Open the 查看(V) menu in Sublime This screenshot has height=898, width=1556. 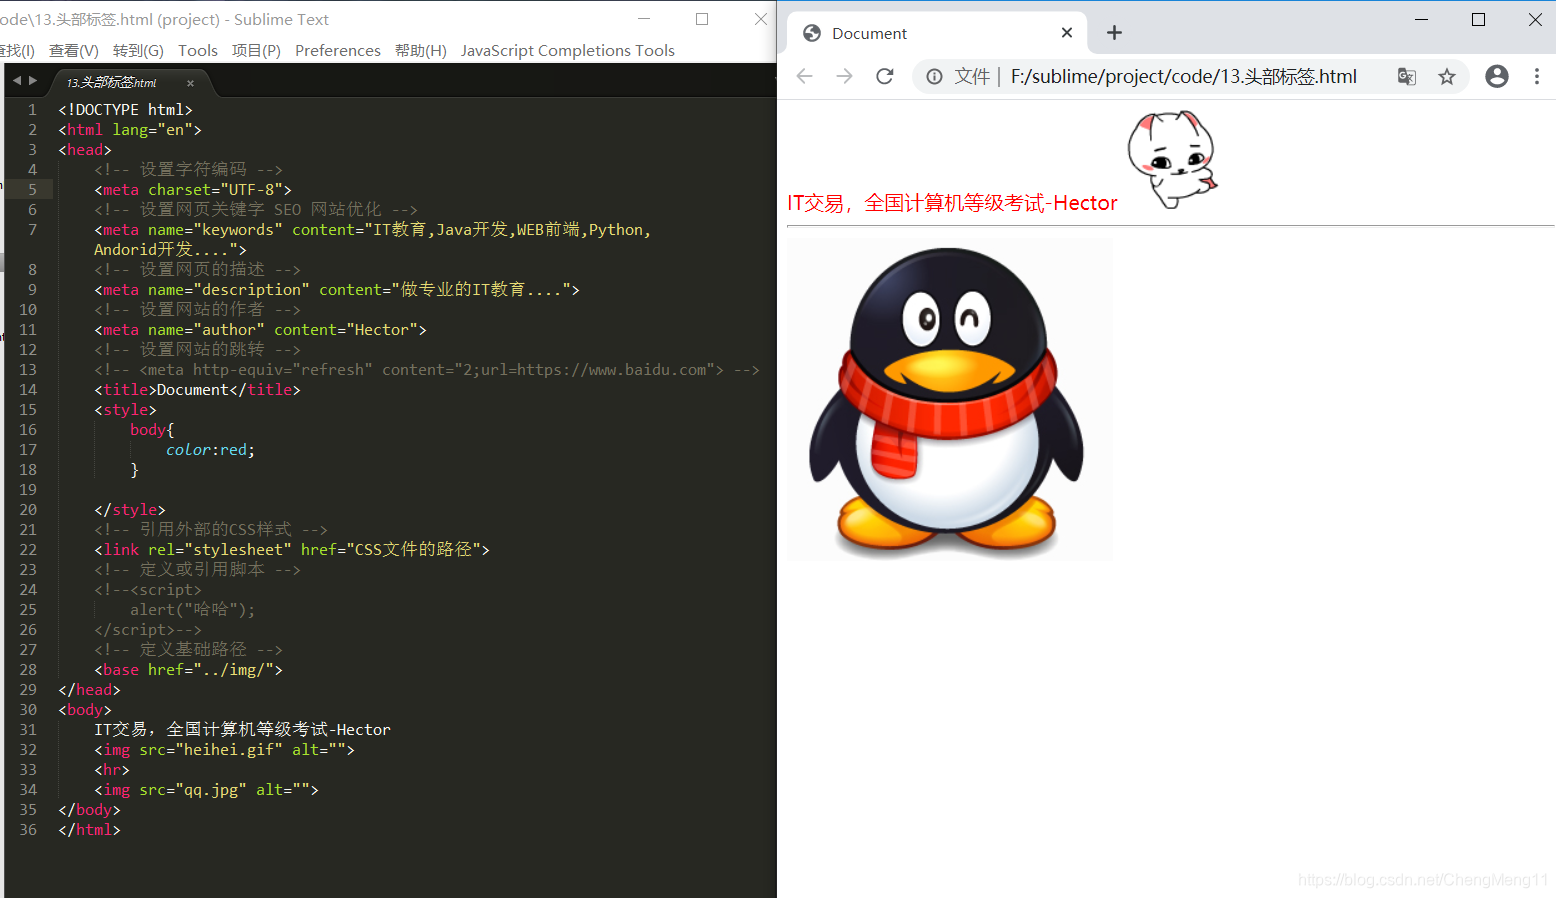pos(74,51)
